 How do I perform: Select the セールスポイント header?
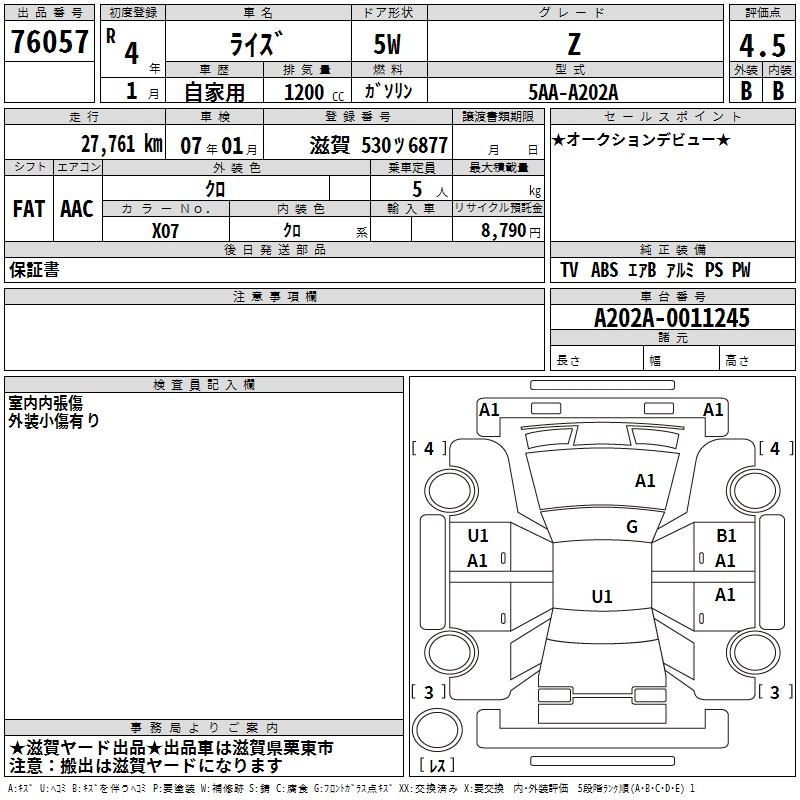point(672,116)
